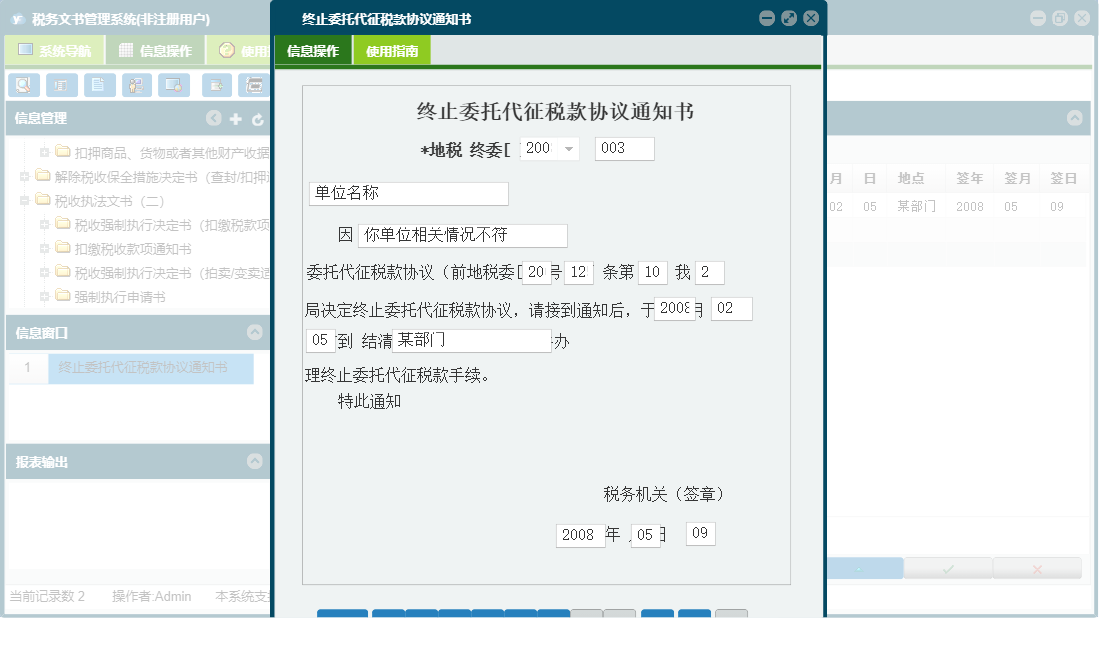This screenshot has width=1099, height=655.
Task: Select the report view icon in the toolbar
Action: [61, 85]
